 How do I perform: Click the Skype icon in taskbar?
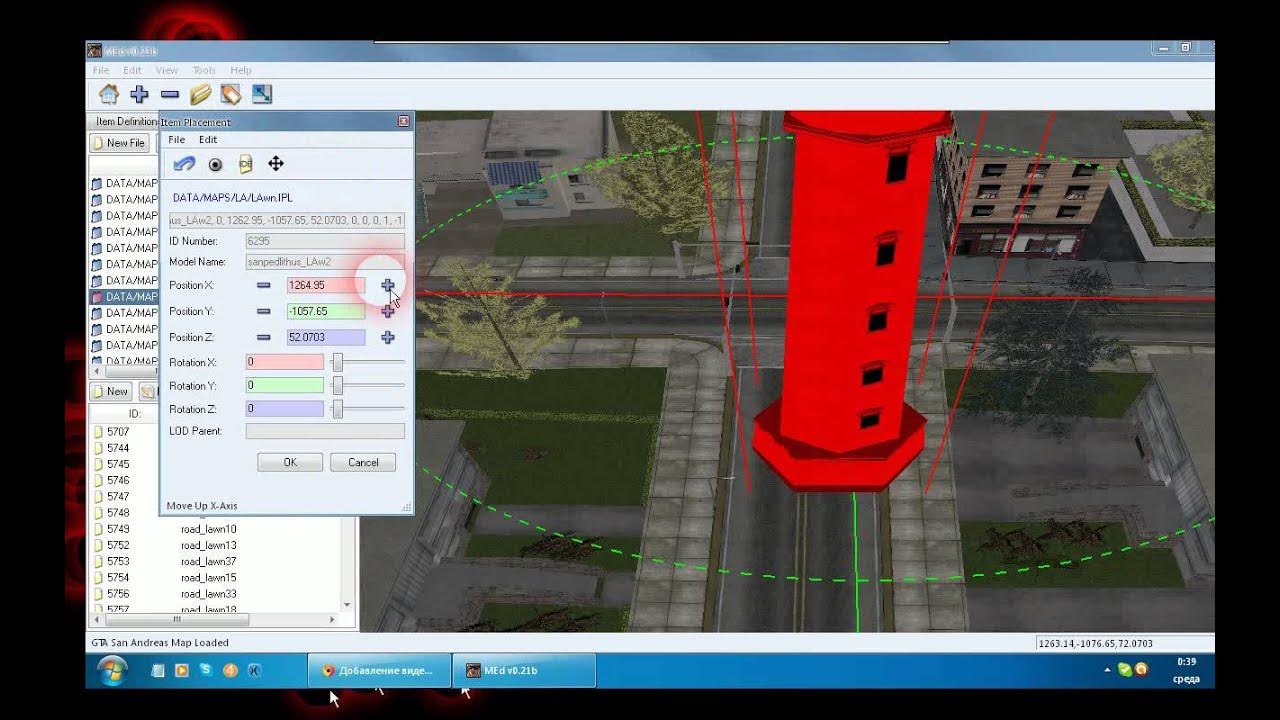(206, 670)
